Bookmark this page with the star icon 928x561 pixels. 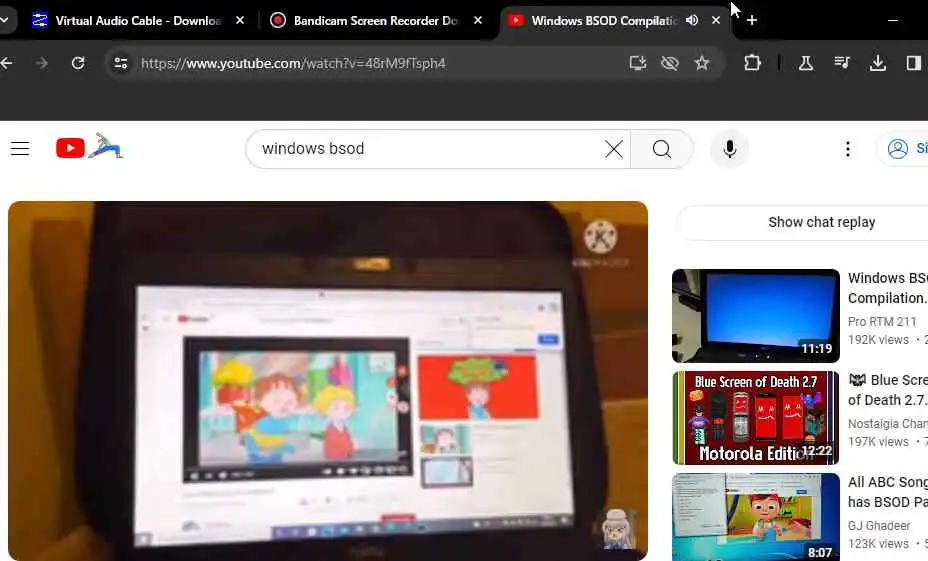click(702, 63)
